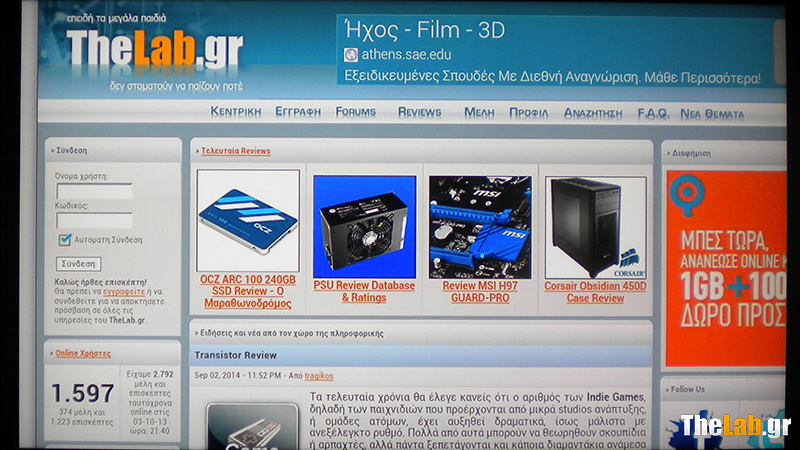Click the athens.sae.edu globe icon
The image size is (800, 450).
tap(351, 55)
